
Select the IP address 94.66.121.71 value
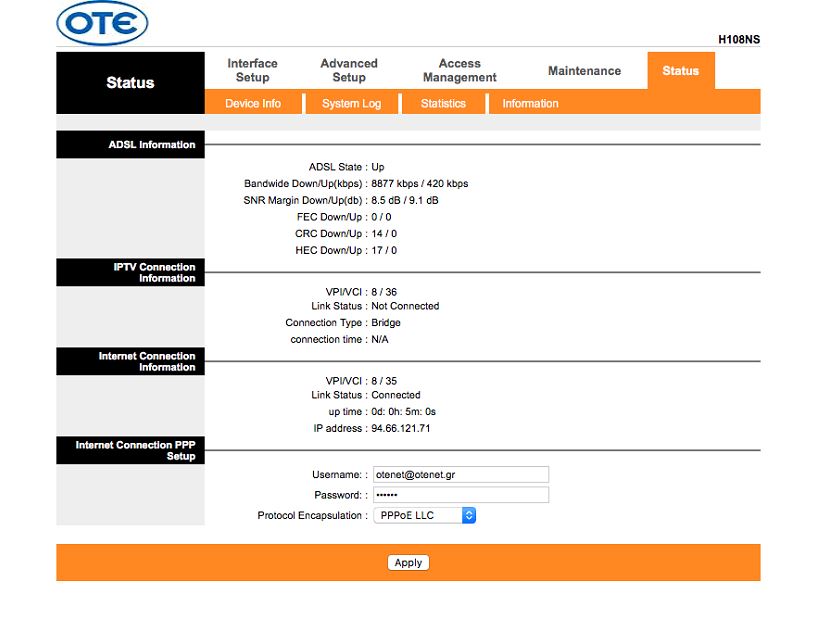click(x=401, y=428)
